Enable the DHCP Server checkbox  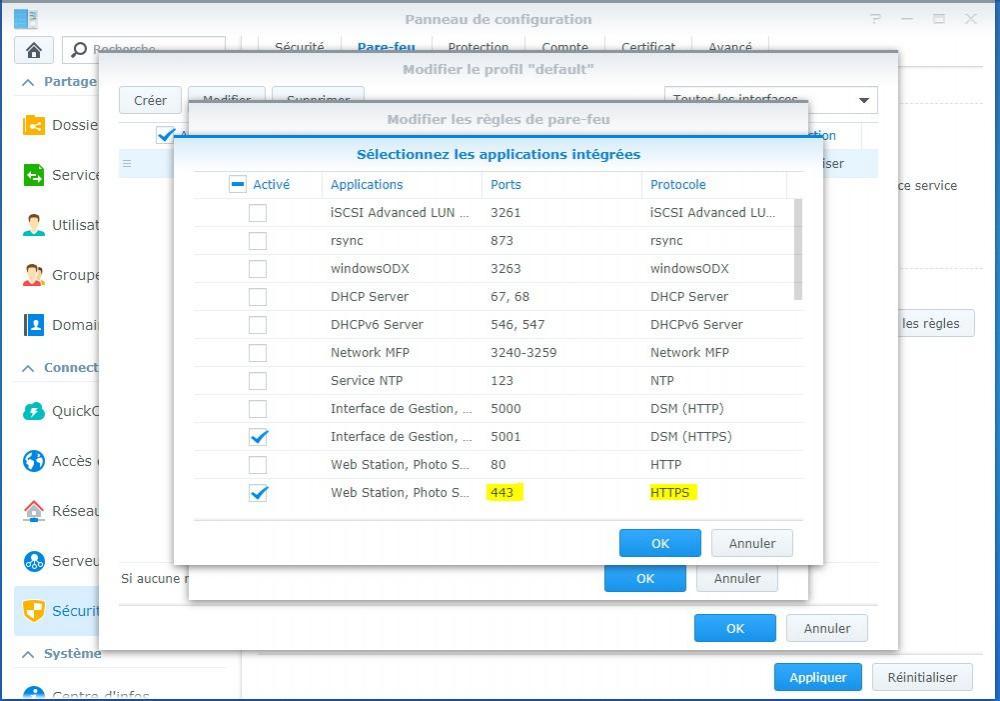[x=258, y=297]
